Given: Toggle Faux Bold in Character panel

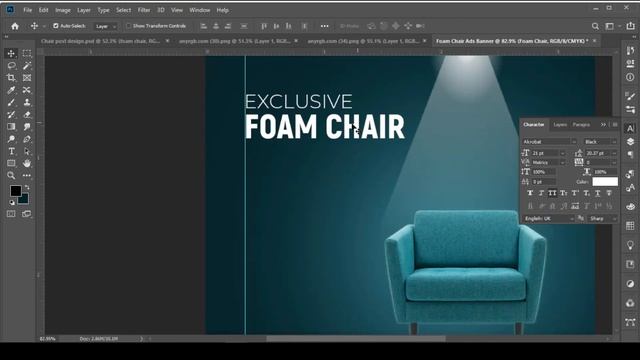Looking at the screenshot, I should [530, 193].
